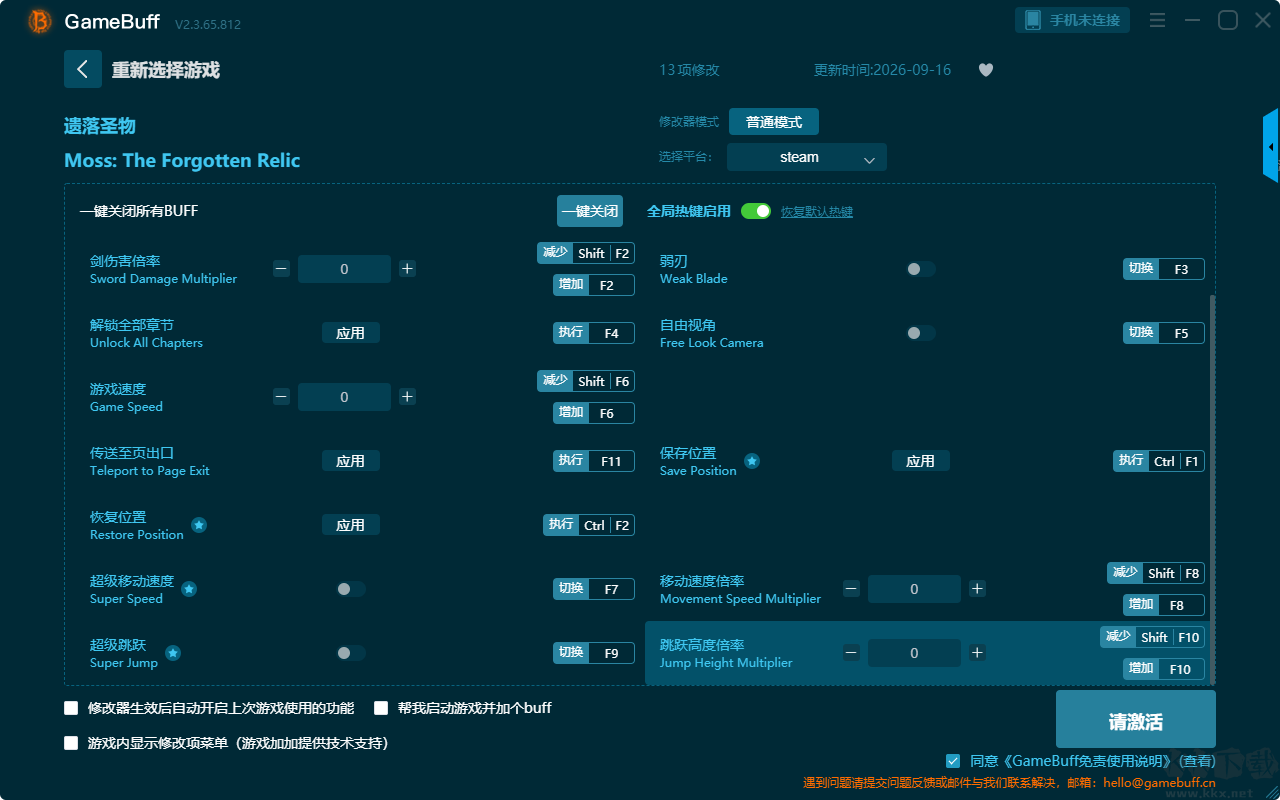Click the F5 toggle hotkey for Free Look
This screenshot has height=800, width=1280.
click(x=1164, y=333)
